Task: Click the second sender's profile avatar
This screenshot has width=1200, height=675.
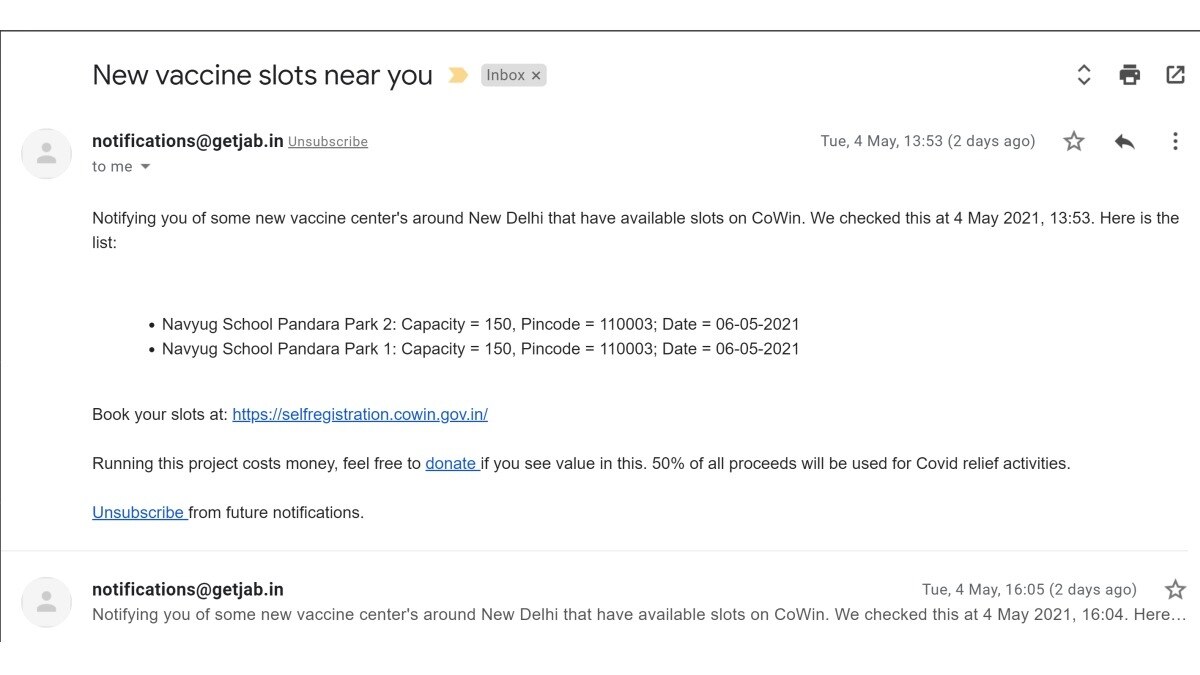Action: point(46,602)
